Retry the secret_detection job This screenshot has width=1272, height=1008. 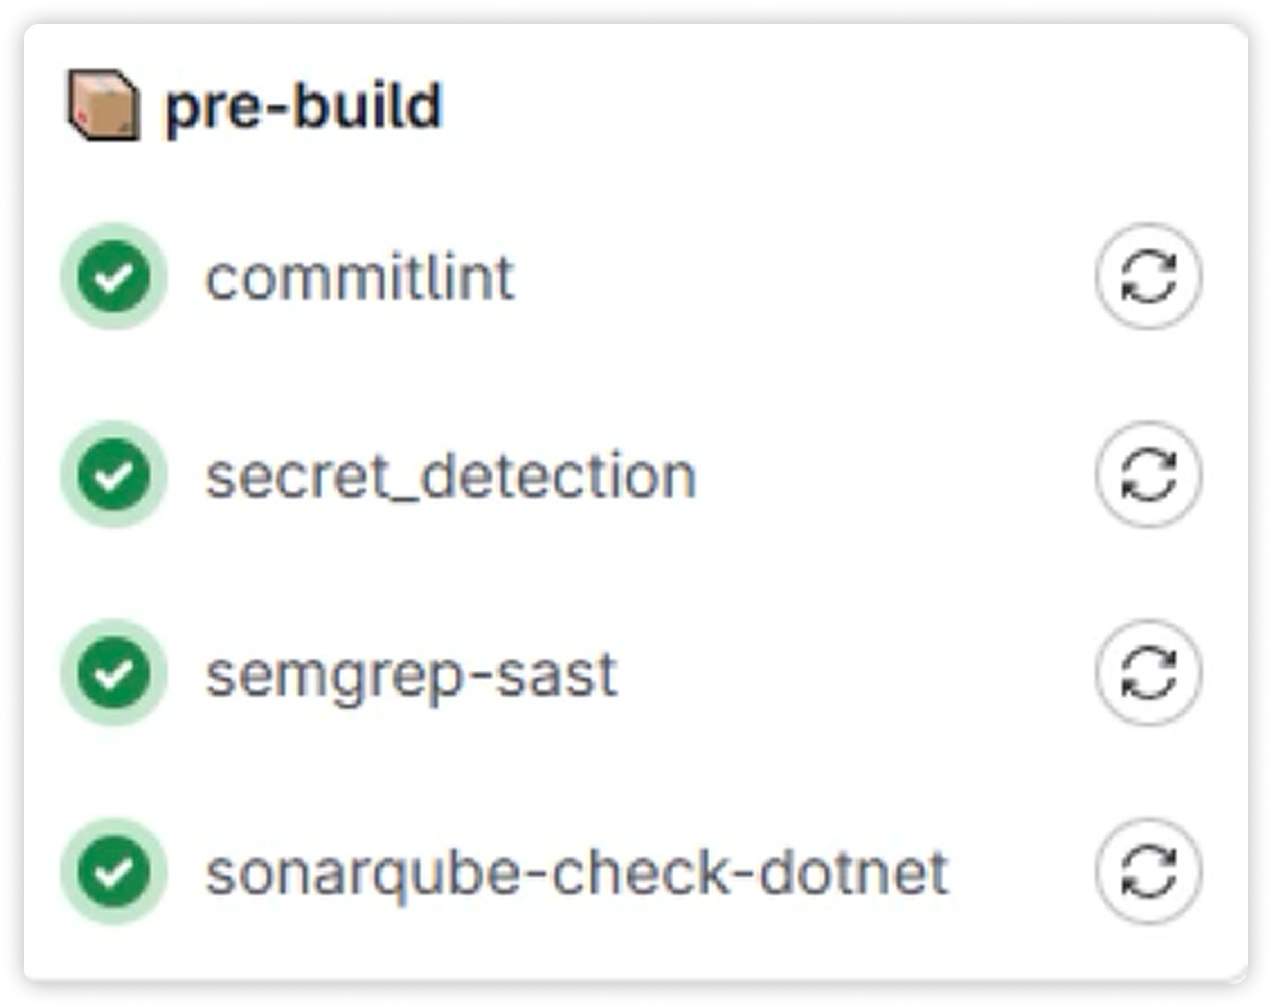coord(1148,475)
